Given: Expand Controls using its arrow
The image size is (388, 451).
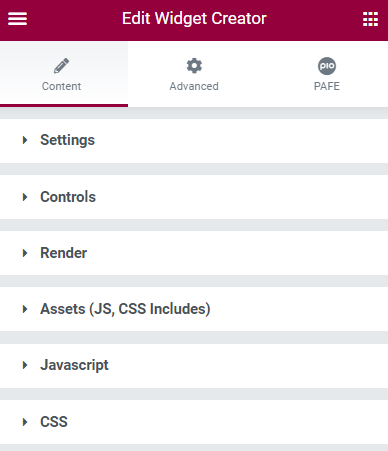Looking at the screenshot, I should 25,197.
